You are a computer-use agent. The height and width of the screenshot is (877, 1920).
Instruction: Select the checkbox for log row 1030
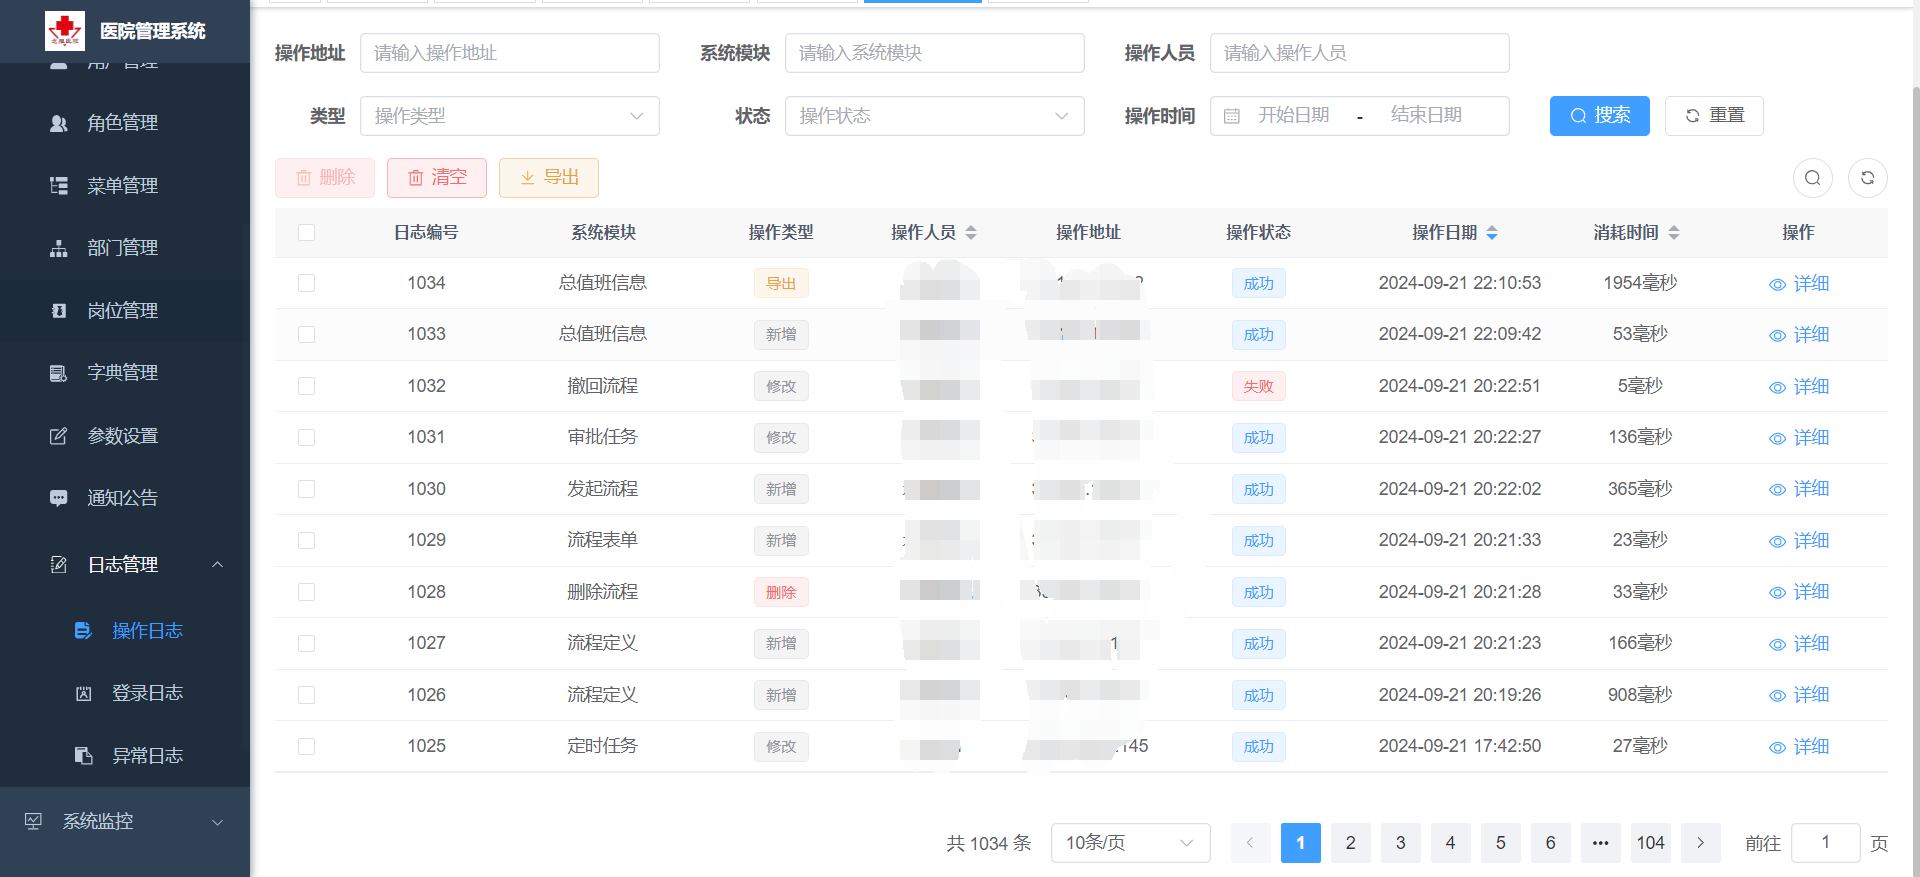[x=306, y=489]
